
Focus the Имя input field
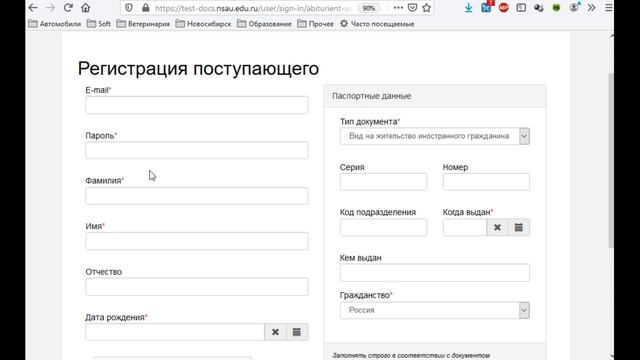(197, 241)
